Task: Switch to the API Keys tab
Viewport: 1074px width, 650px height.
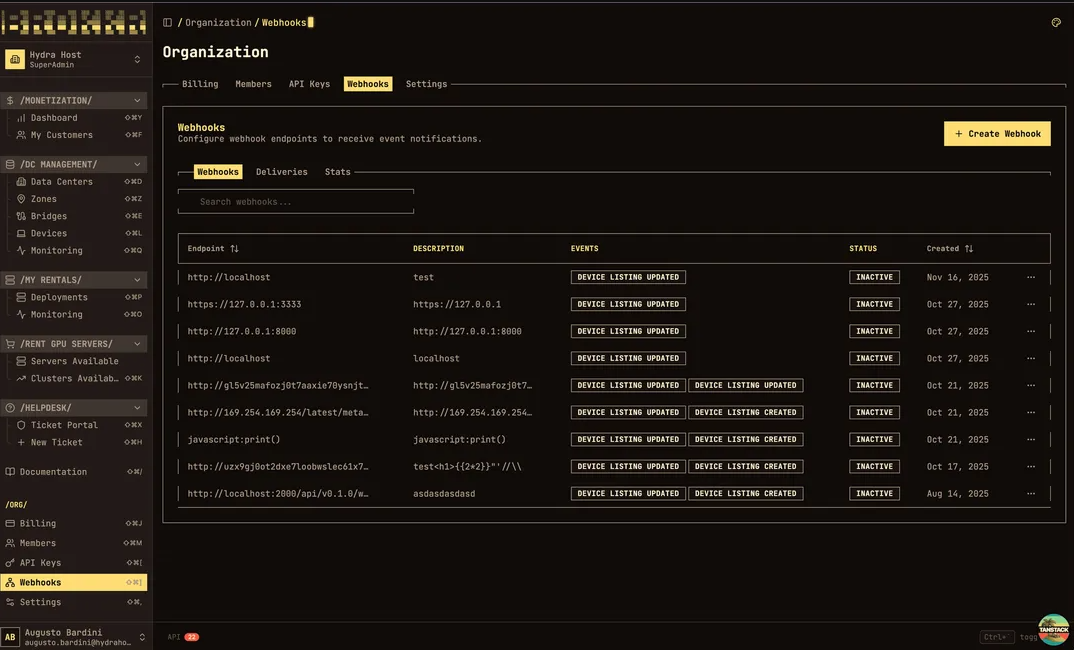Action: click(x=309, y=84)
